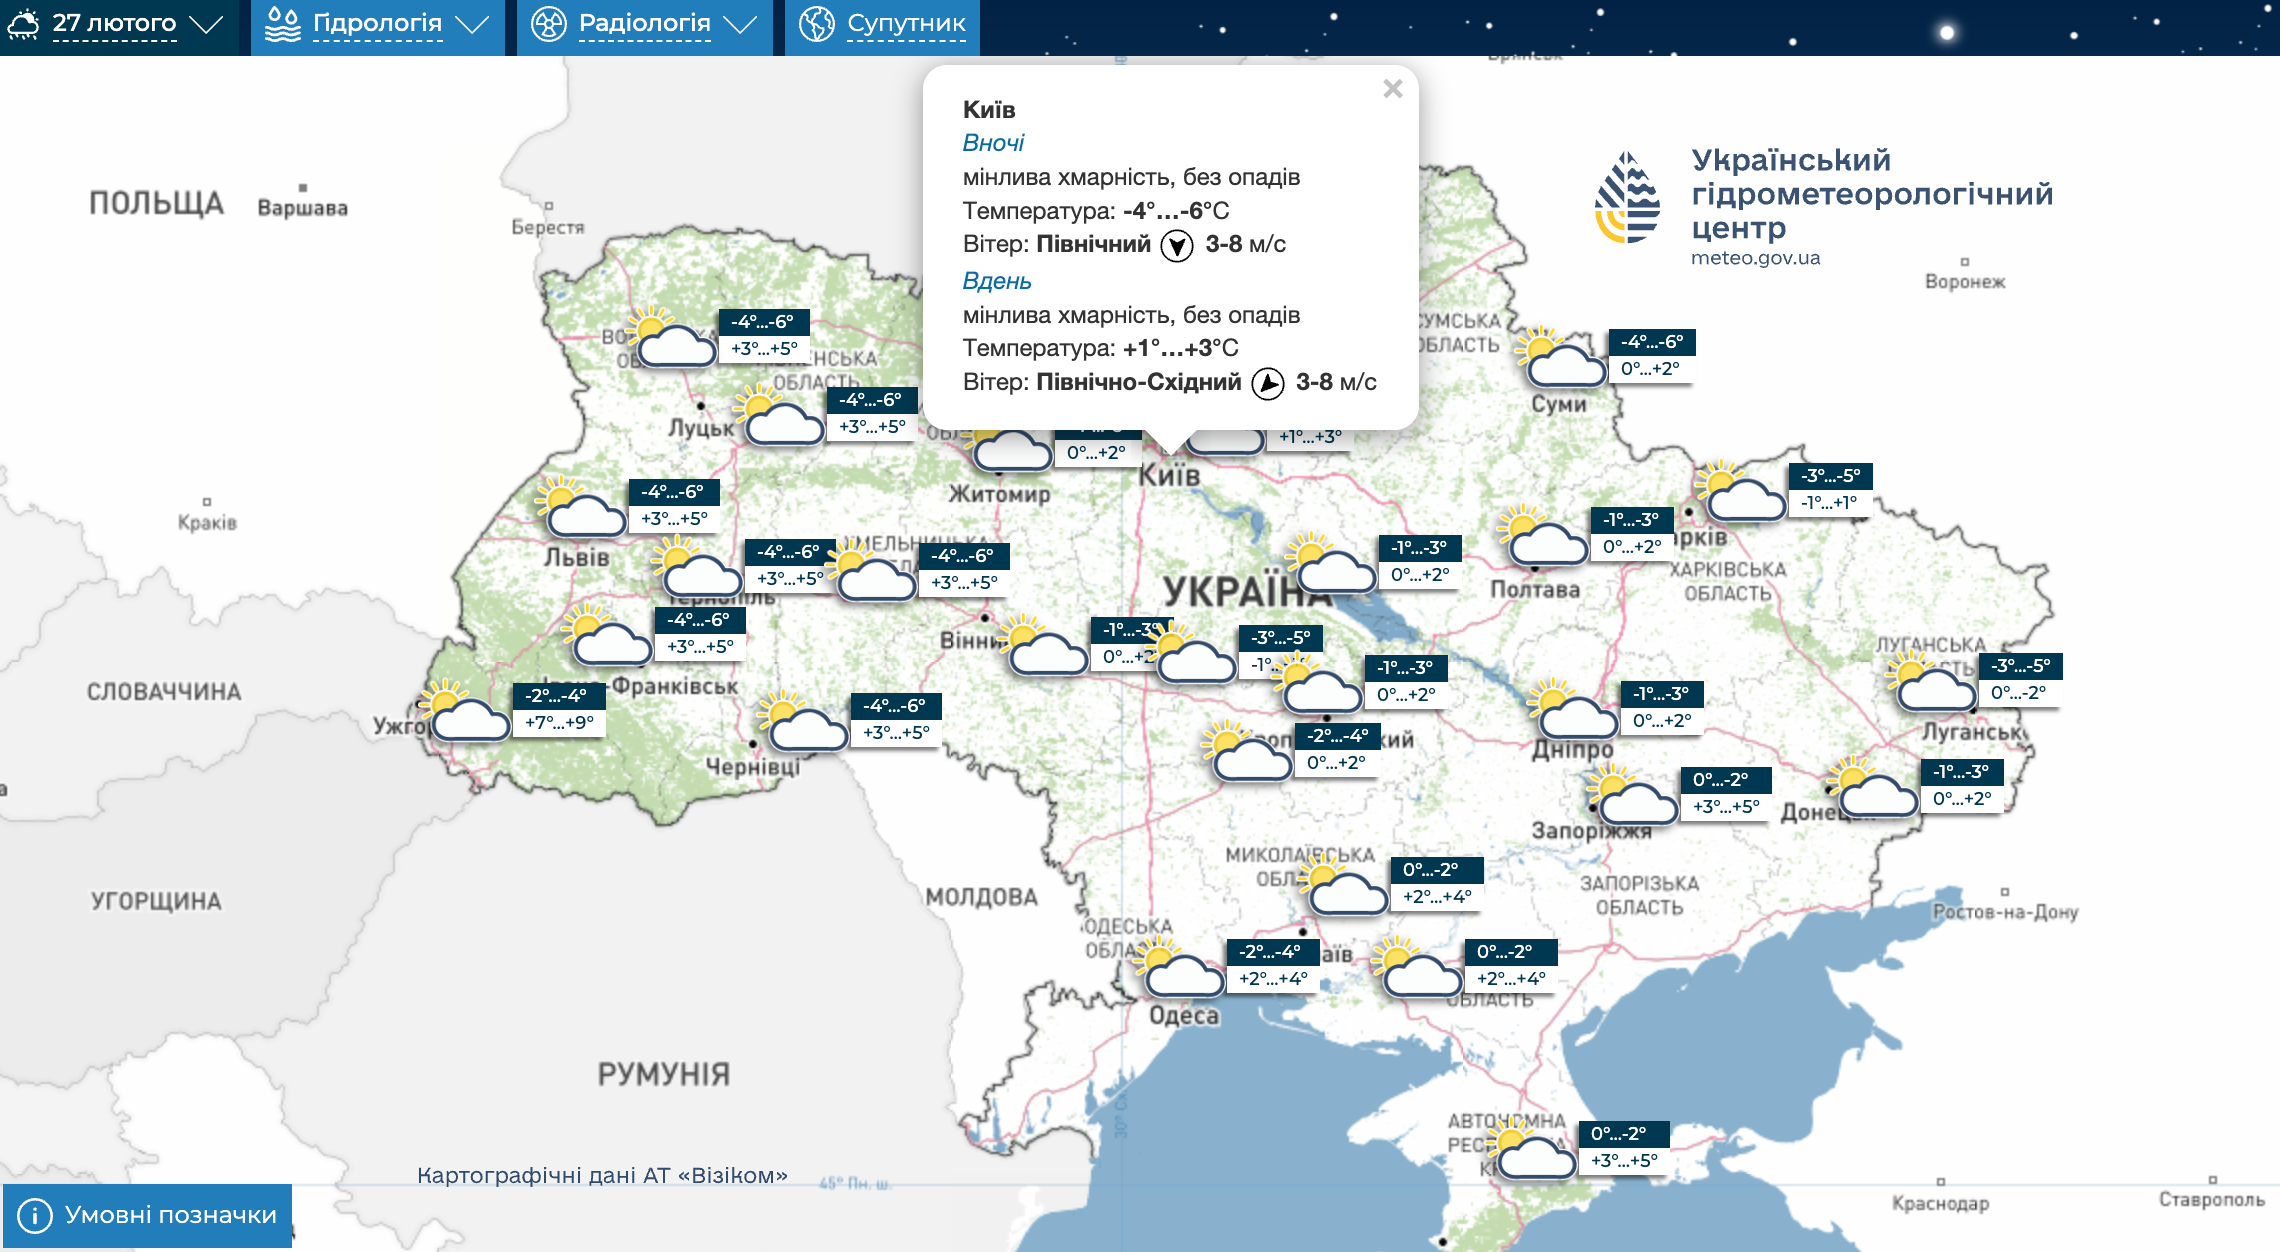Screen dimensions: 2280x1252
Task: Open the meteo.gov.ua link
Action: (1755, 258)
